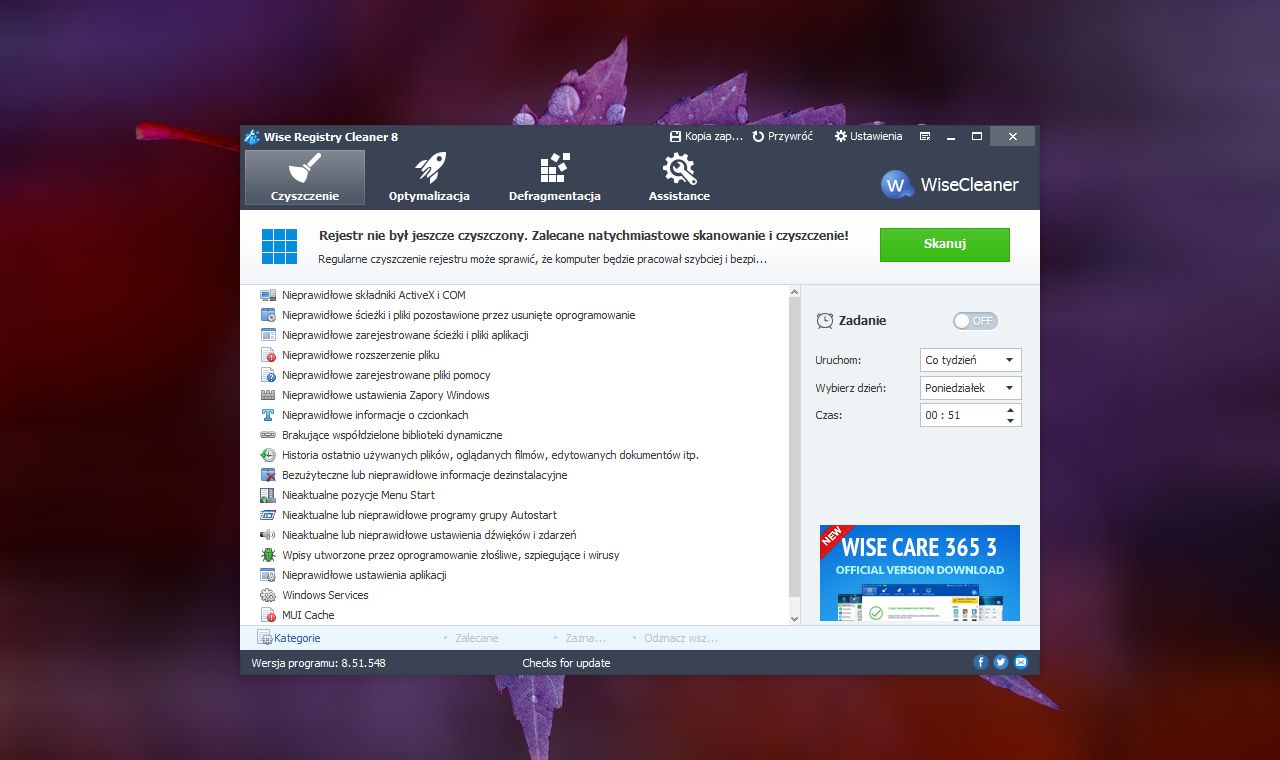Click icon for registered application paths row

[267, 335]
